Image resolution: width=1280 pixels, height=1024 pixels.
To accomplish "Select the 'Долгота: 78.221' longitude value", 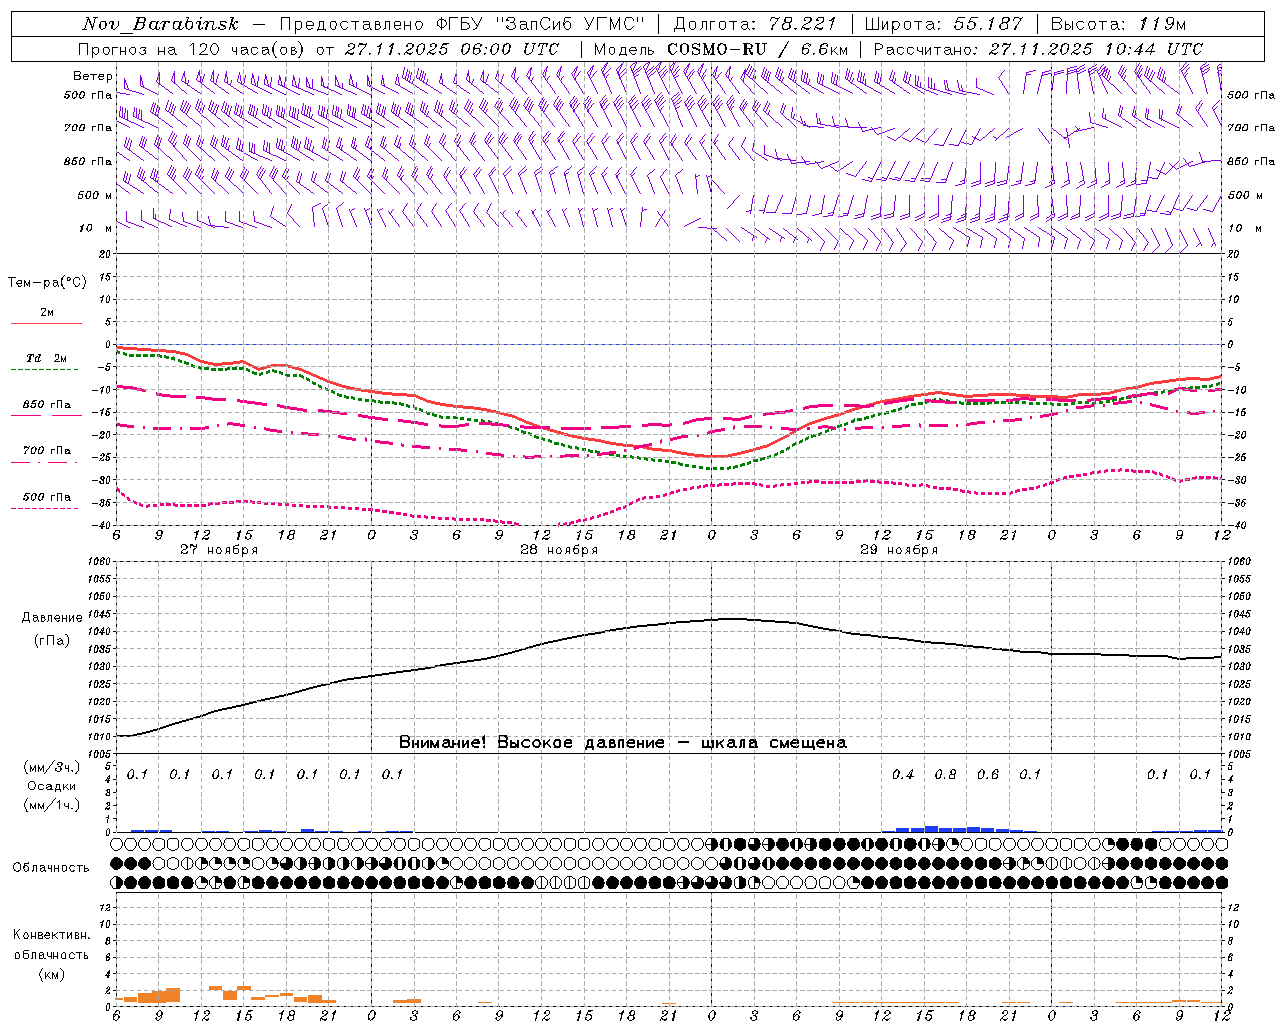I will tap(754, 24).
